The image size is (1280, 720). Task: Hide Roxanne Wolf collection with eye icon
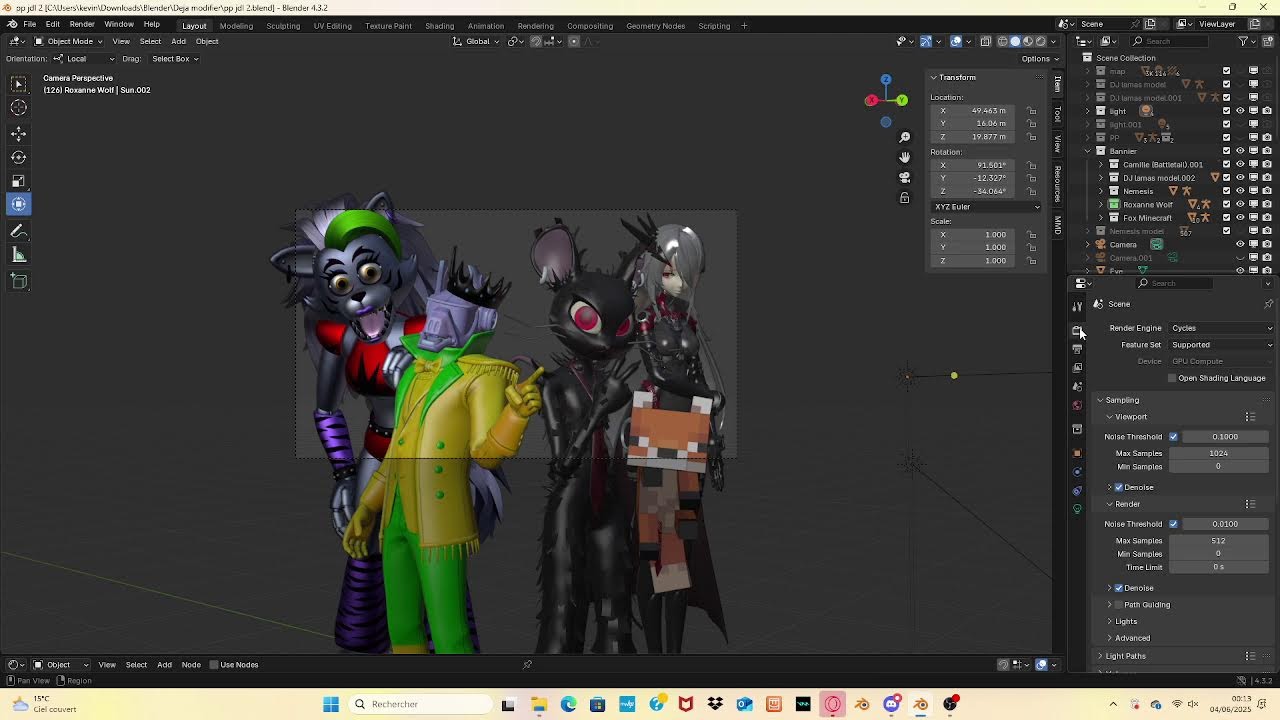point(1240,204)
